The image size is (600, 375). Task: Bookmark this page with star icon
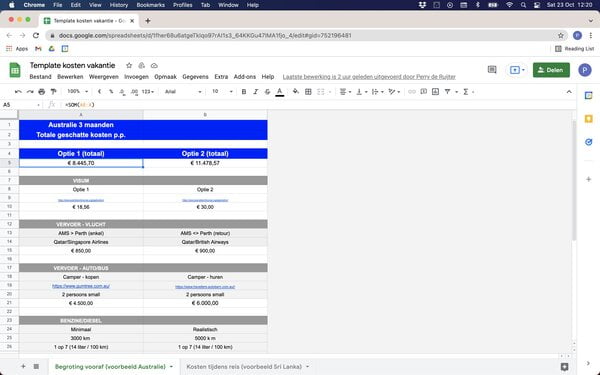click(x=561, y=36)
